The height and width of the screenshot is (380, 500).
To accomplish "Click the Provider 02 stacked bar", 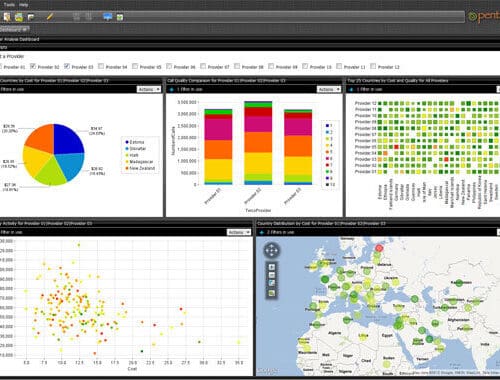I will (258, 143).
